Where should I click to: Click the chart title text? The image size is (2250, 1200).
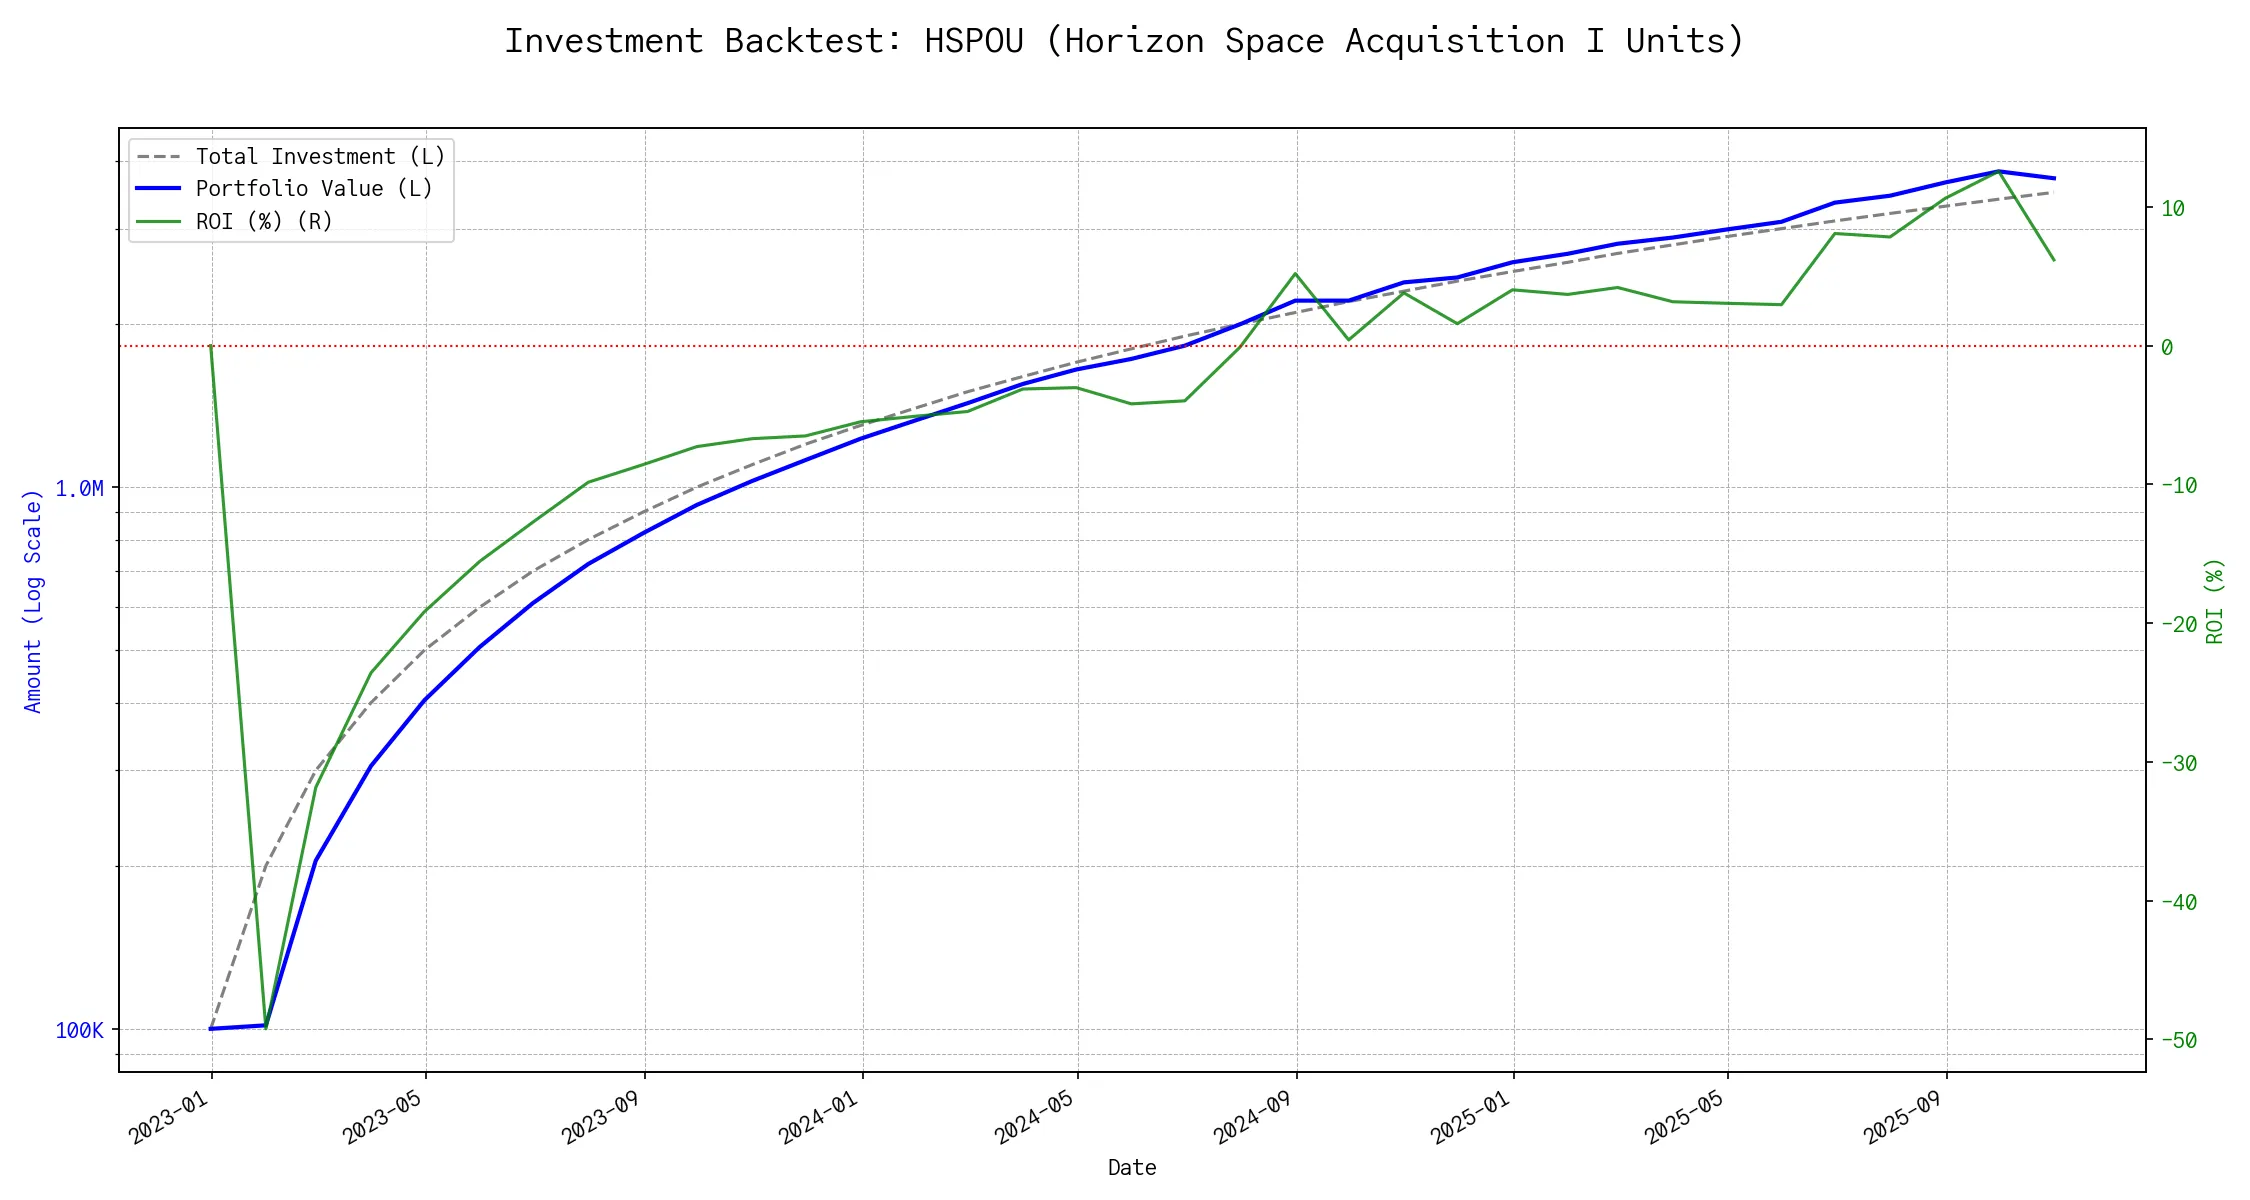click(x=1124, y=41)
